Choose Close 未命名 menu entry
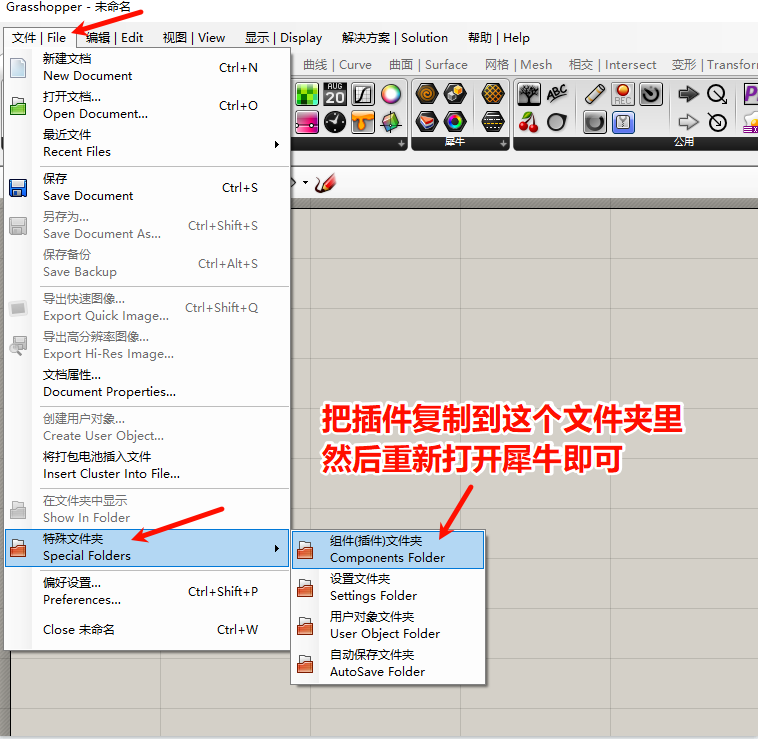The image size is (758, 739). (x=148, y=630)
